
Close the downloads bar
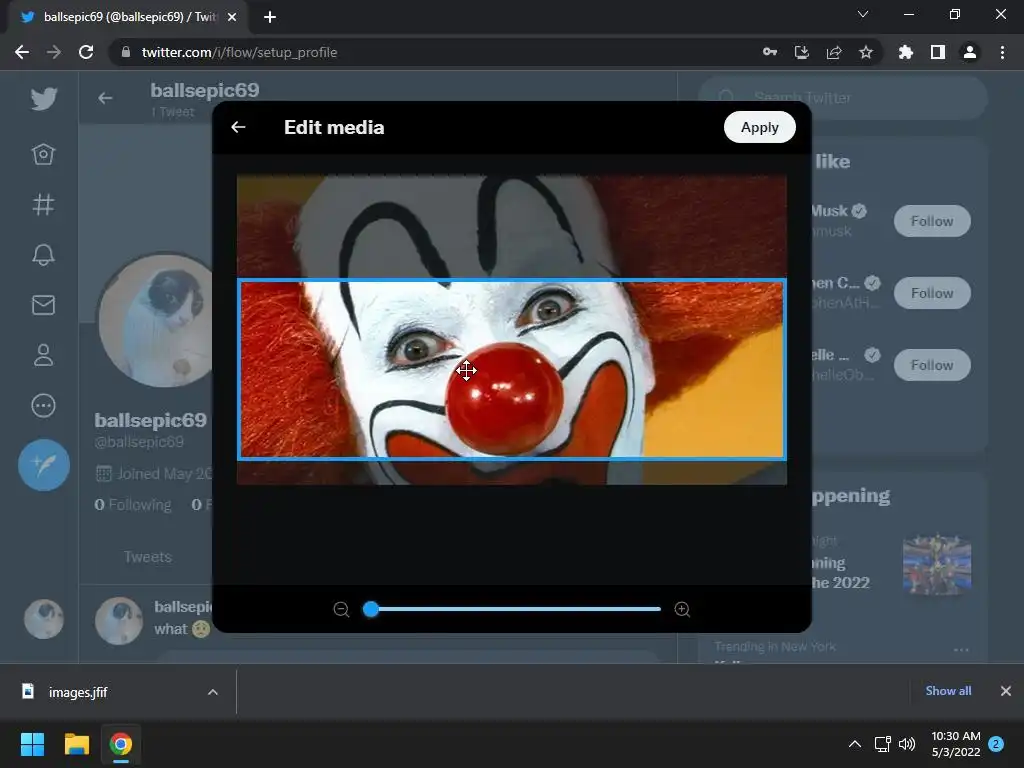(1006, 691)
